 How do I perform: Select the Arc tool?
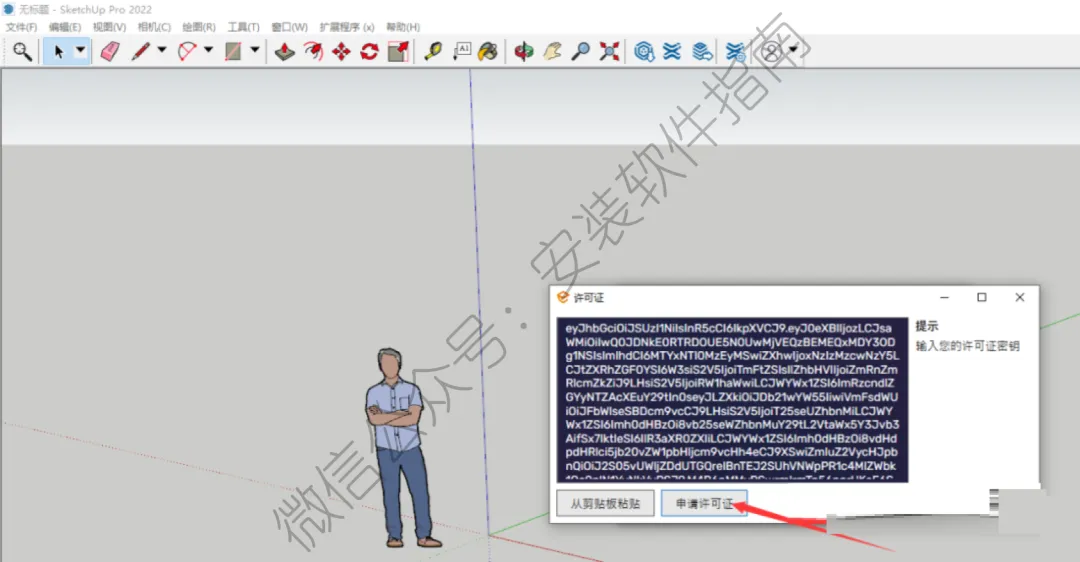(187, 52)
